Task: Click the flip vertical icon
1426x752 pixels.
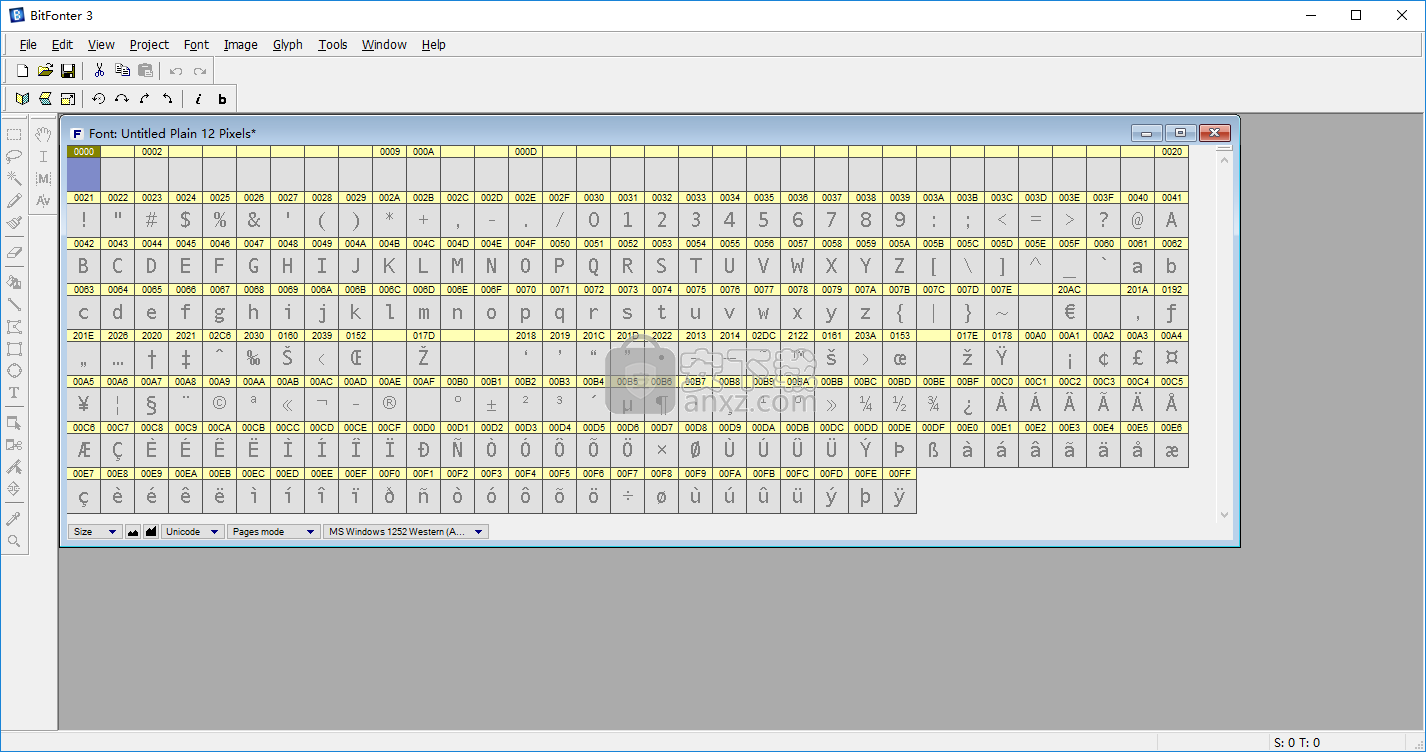Action: [45, 99]
